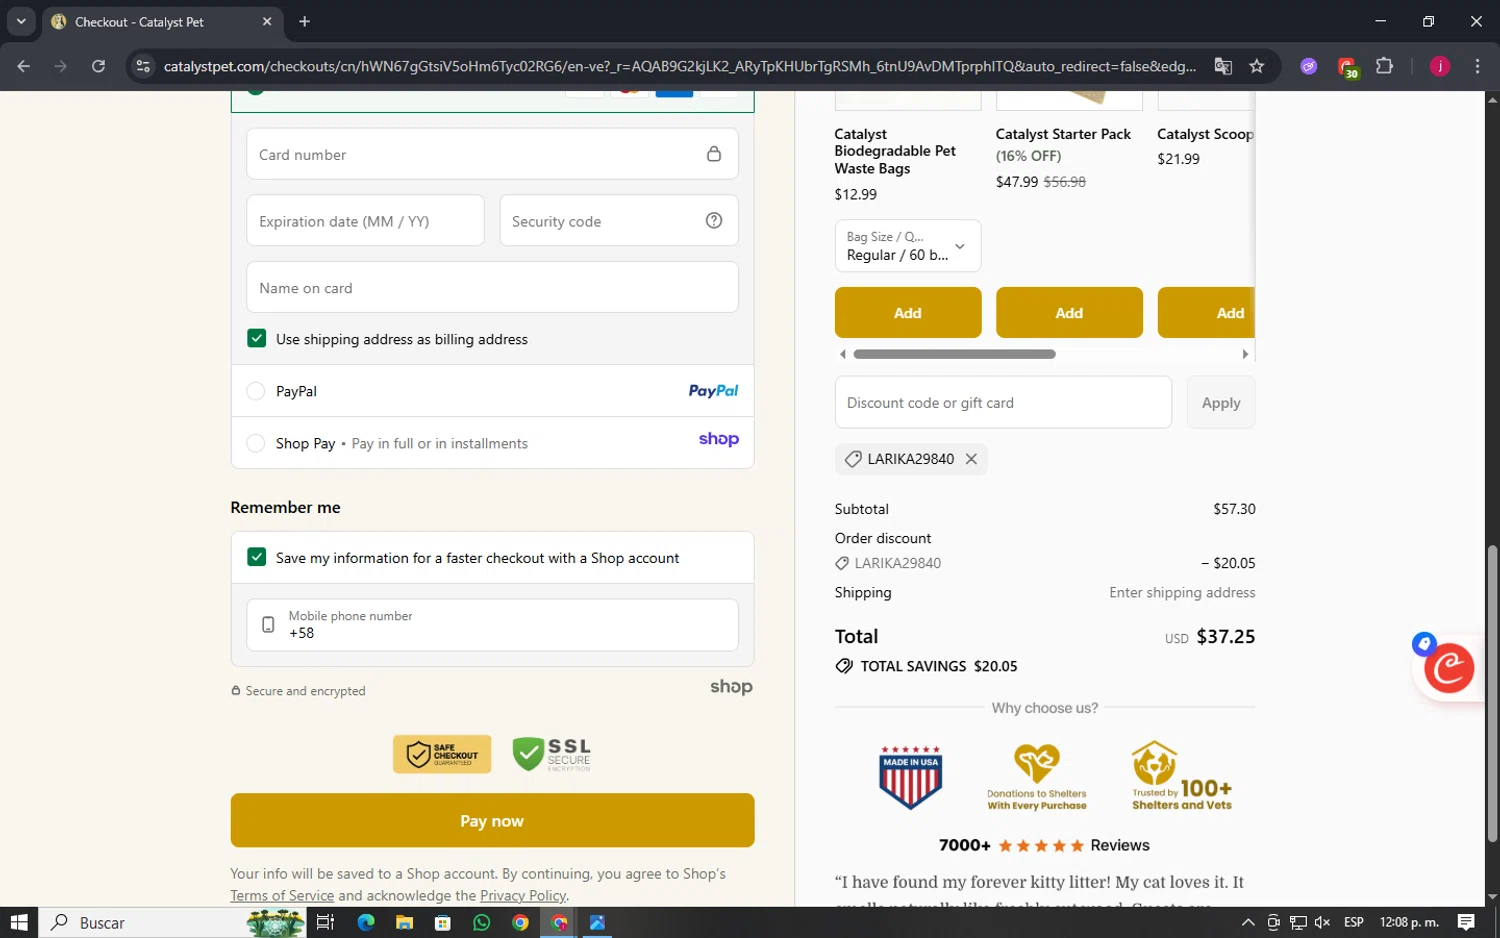Image resolution: width=1500 pixels, height=938 pixels.
Task: Open a new browser tab
Action: pos(305,21)
